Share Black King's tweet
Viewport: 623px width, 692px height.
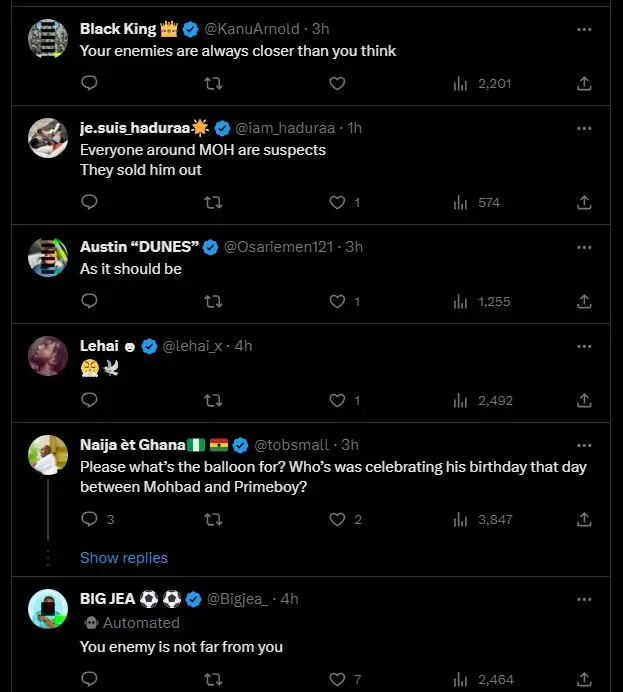585,84
